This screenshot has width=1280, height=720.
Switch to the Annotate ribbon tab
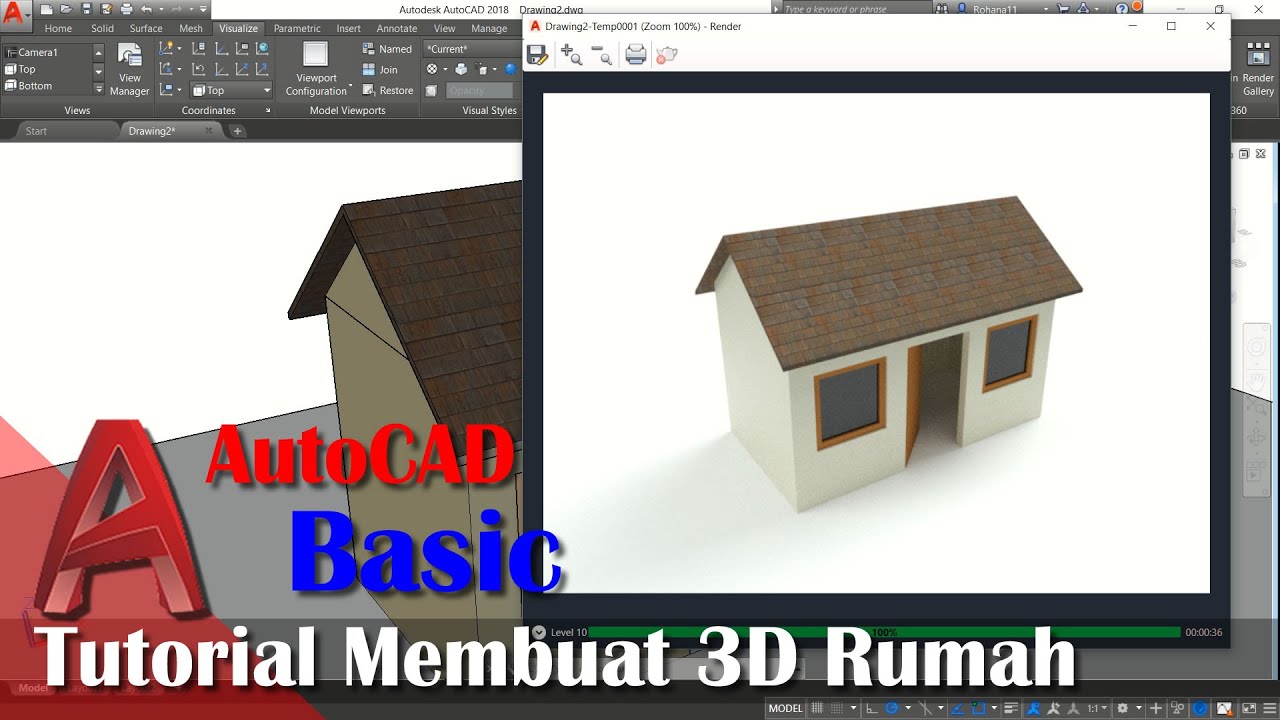(397, 28)
